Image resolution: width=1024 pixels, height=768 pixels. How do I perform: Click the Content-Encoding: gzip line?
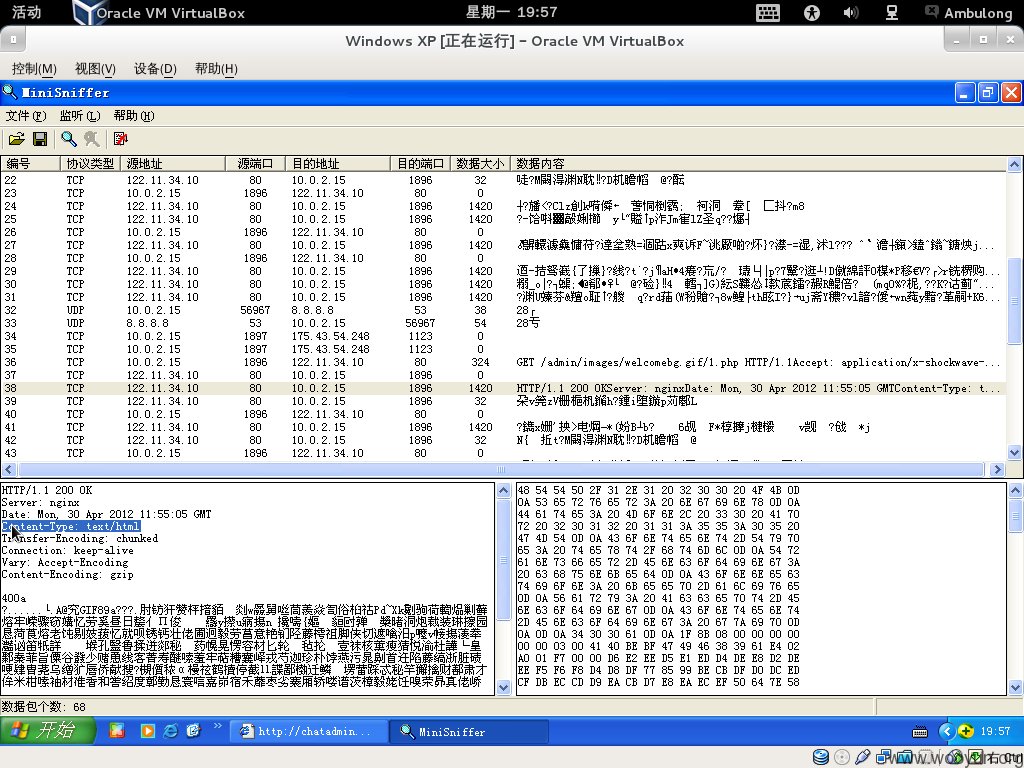[67, 575]
